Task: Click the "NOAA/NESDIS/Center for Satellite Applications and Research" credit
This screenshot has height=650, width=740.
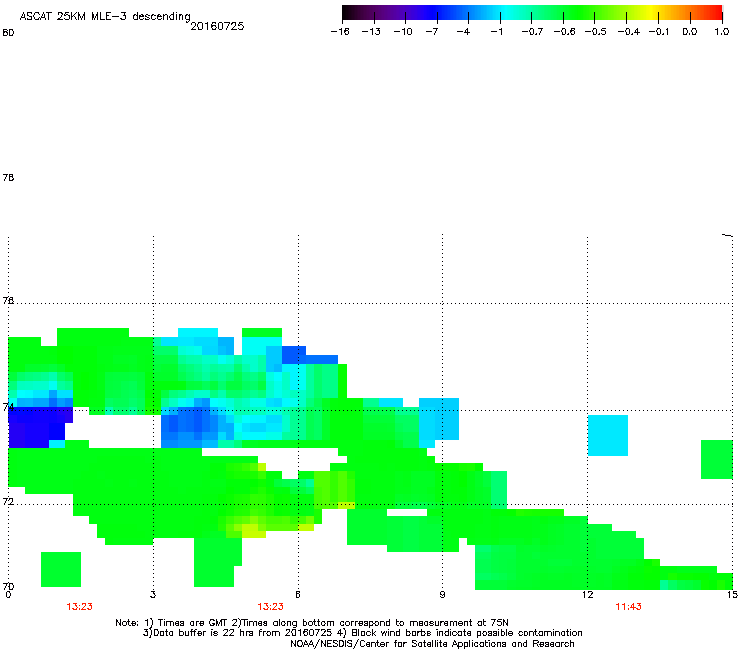Action: (x=432, y=644)
